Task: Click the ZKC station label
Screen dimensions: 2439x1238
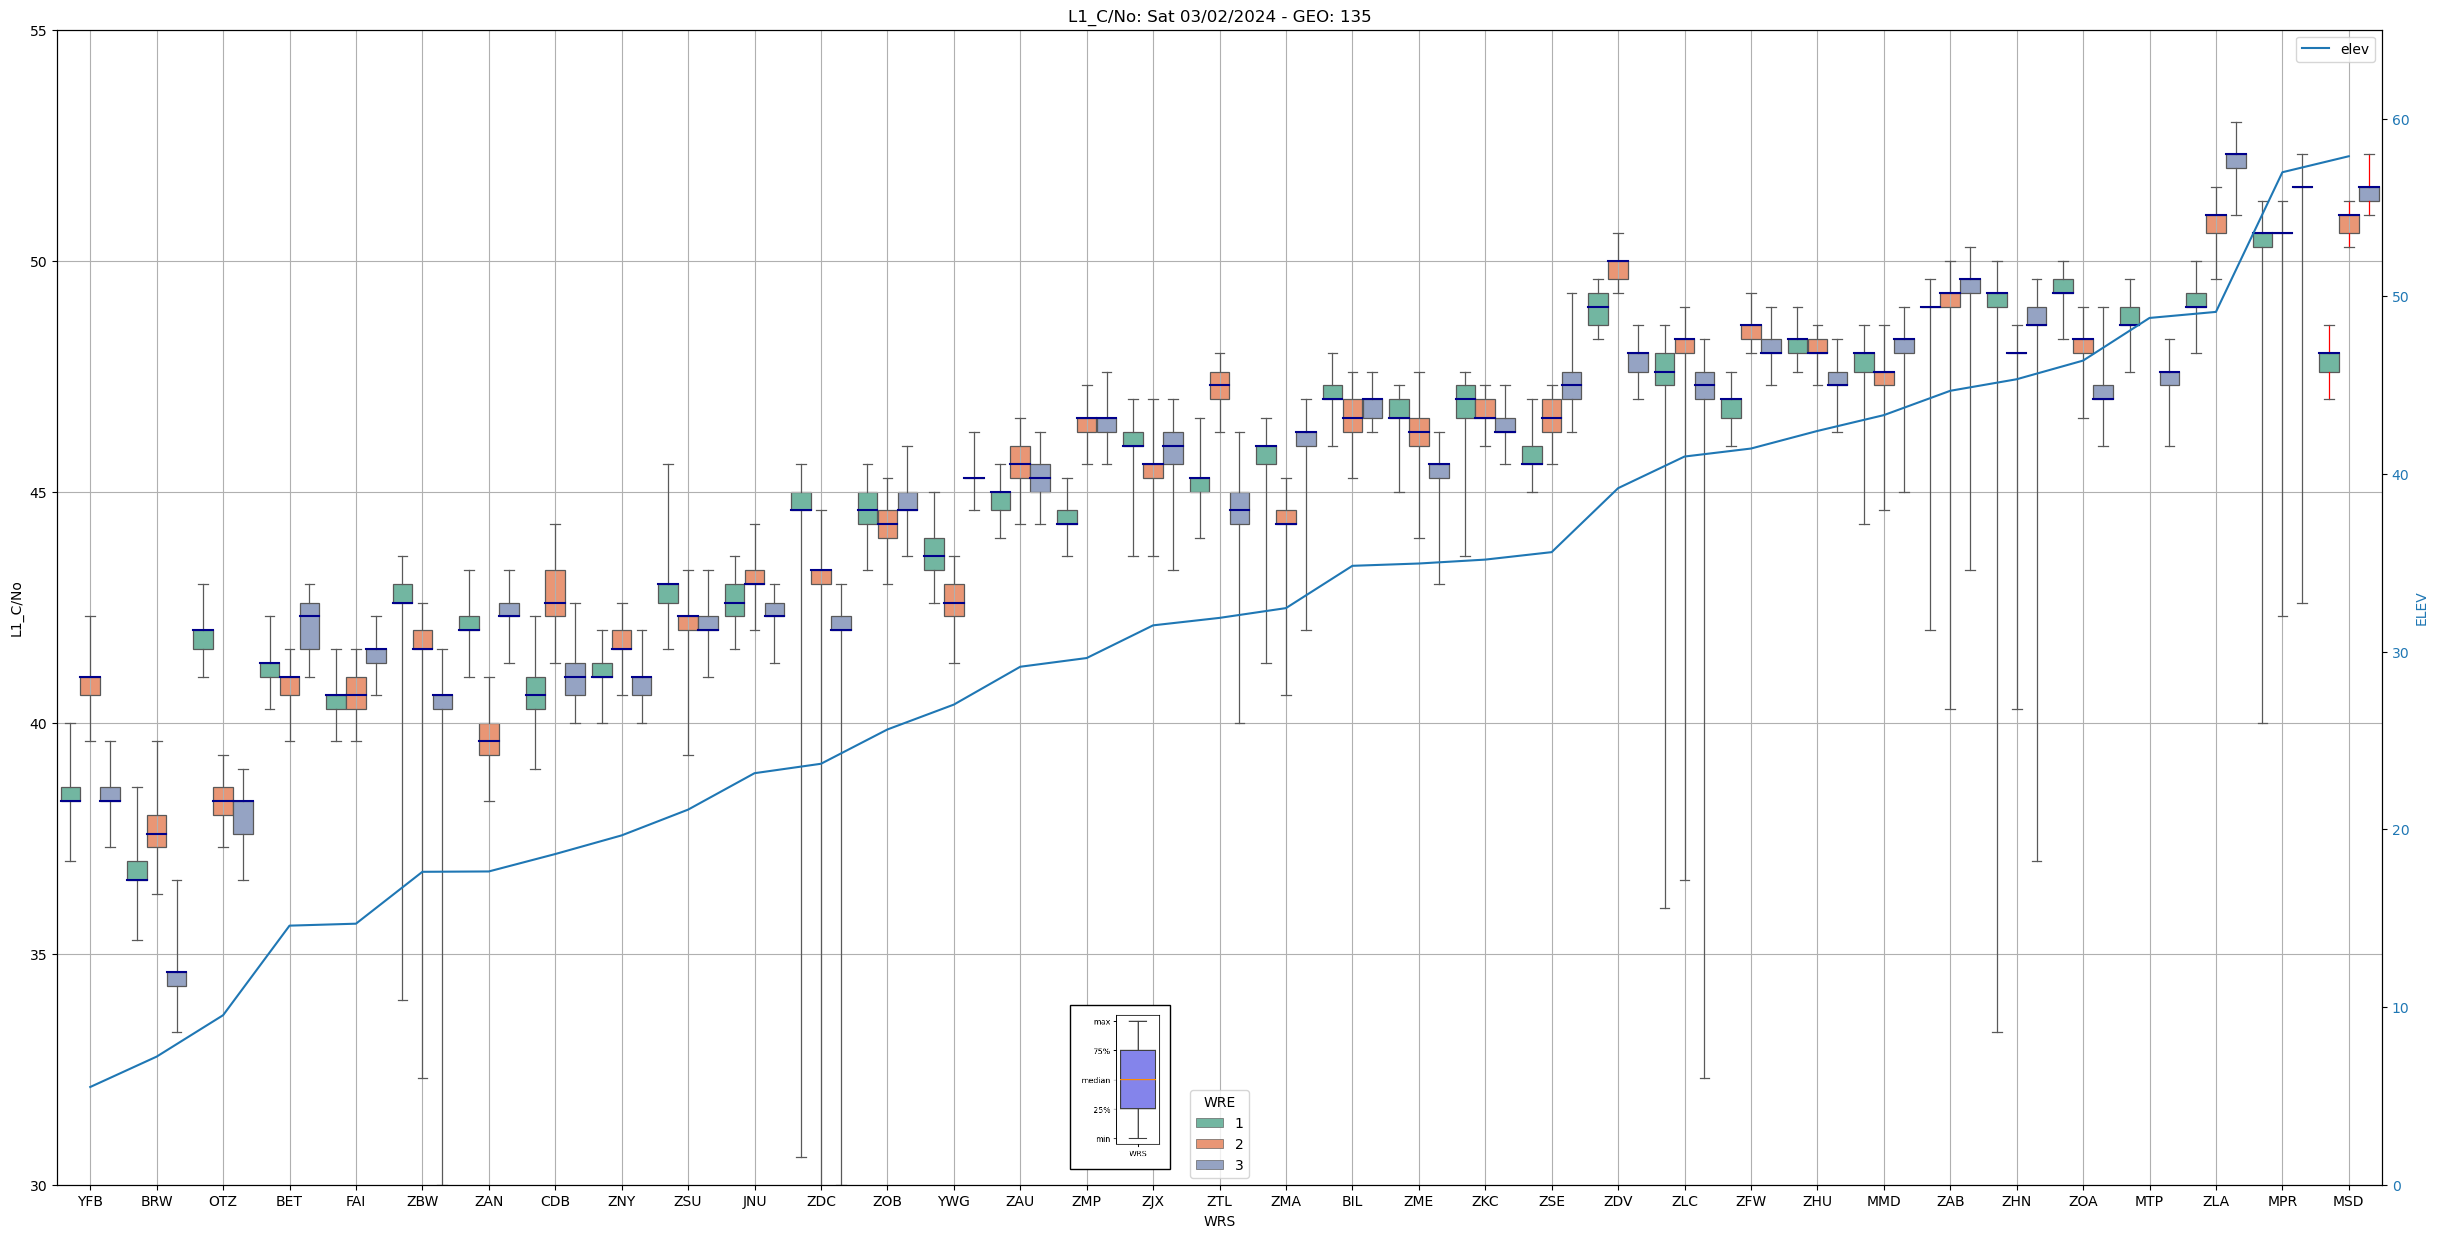Action: 1485,1201
